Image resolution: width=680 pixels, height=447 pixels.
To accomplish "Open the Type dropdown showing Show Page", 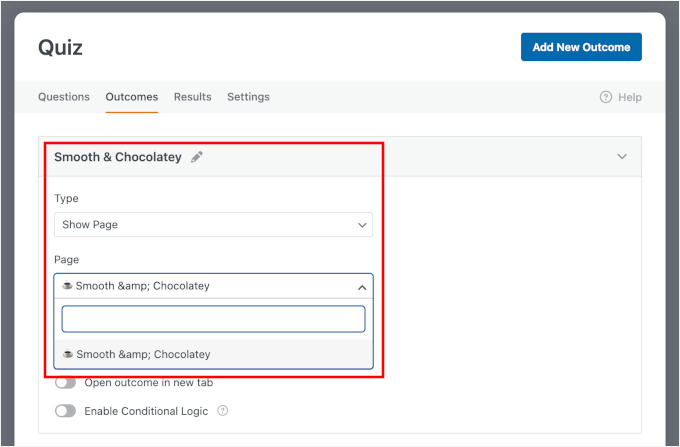I will click(x=213, y=225).
